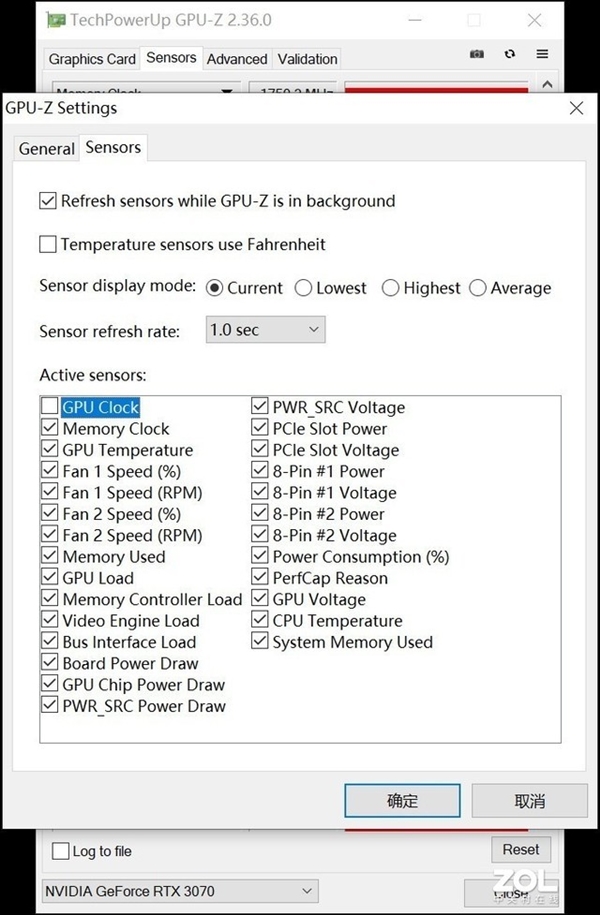Open the Validation tab in GPU-Z
600x915 pixels.
tap(308, 59)
